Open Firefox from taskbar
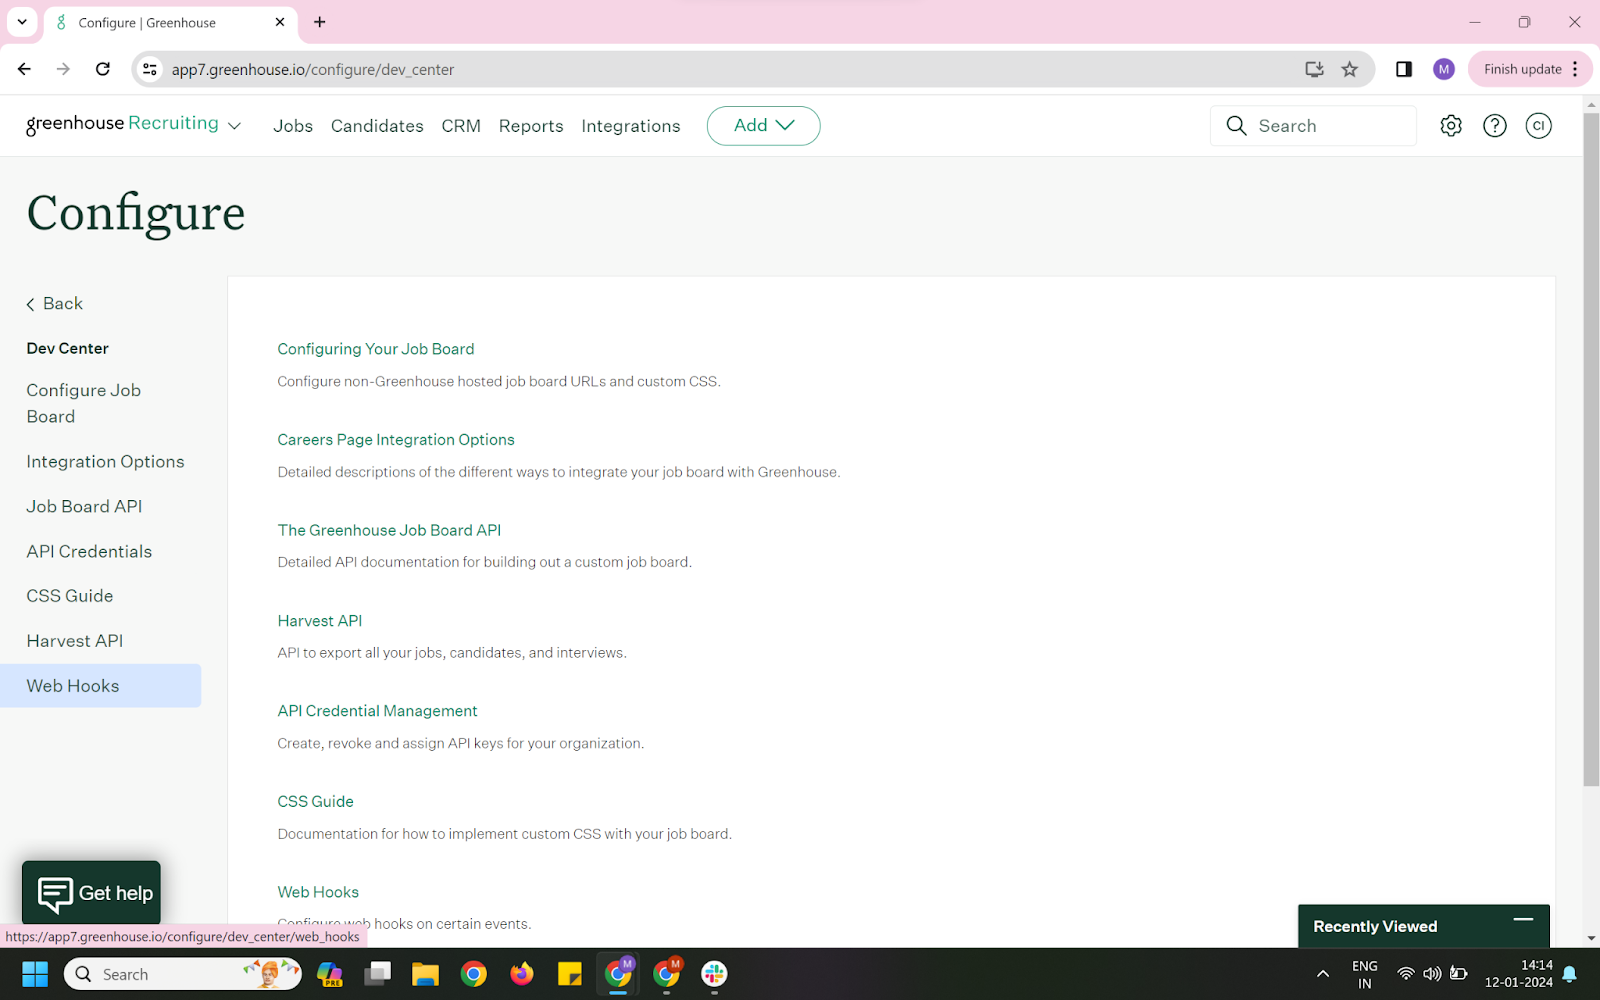This screenshot has width=1600, height=1000. click(521, 974)
